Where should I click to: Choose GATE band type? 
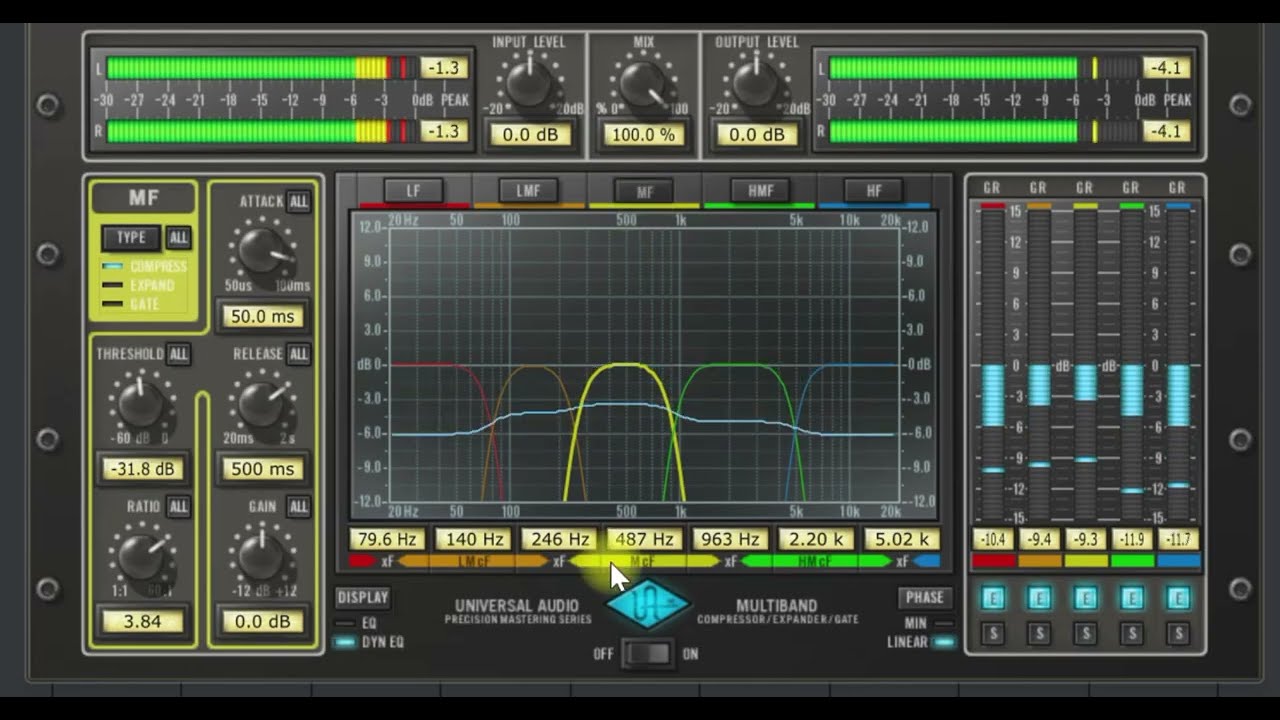tap(130, 304)
